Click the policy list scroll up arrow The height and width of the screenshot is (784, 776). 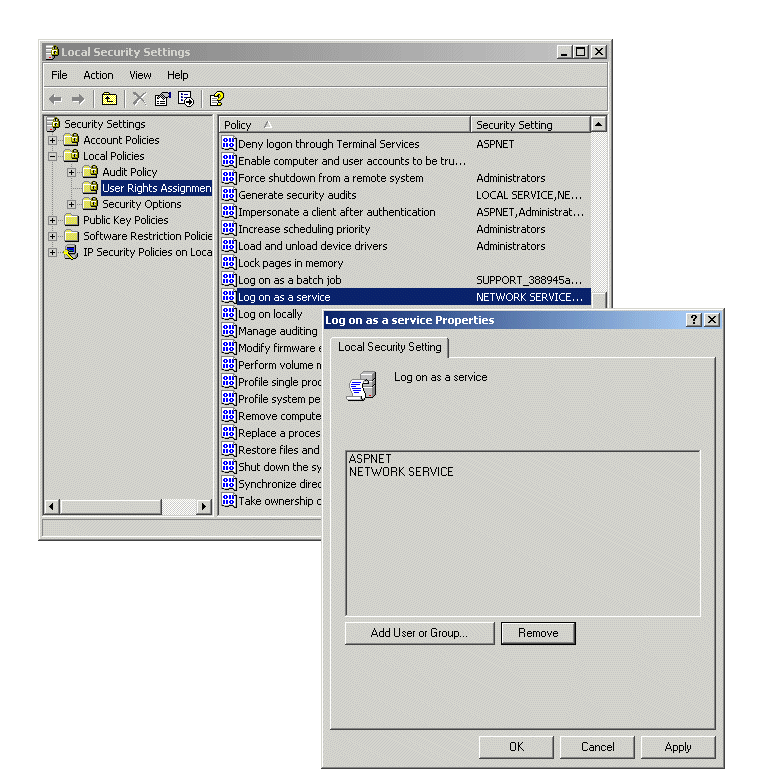tap(598, 124)
